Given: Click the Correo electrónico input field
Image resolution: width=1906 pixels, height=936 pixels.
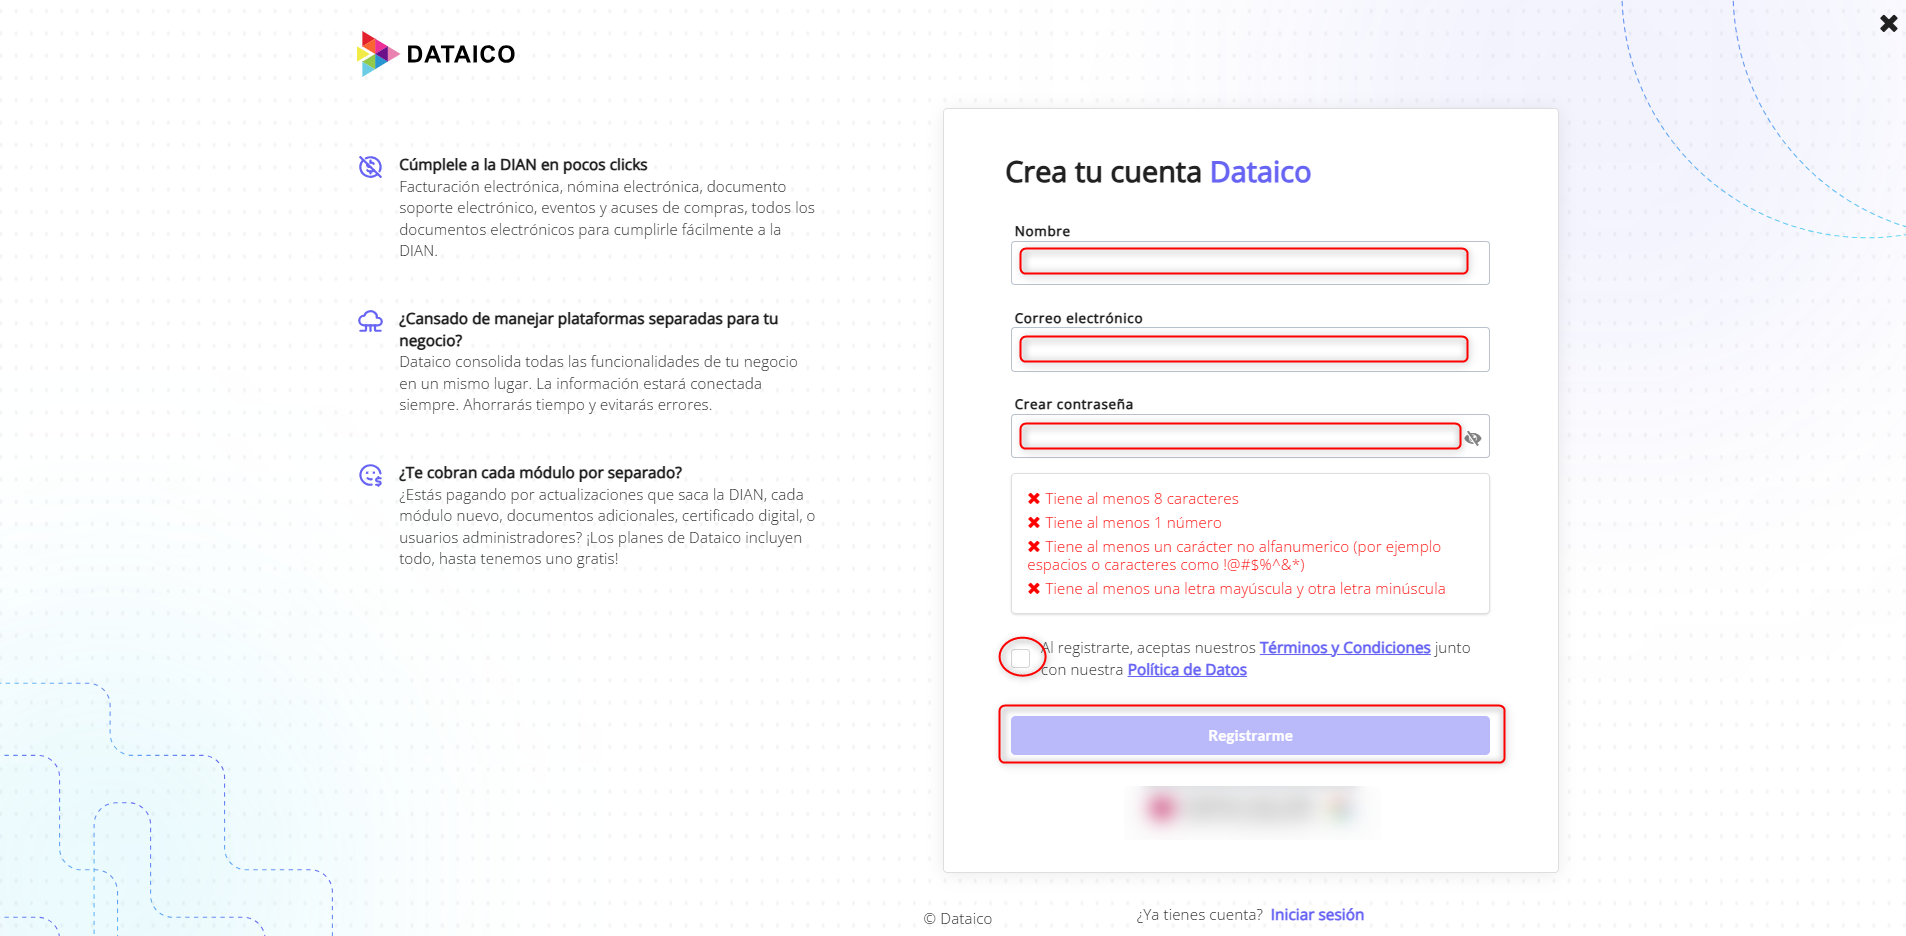Looking at the screenshot, I should pos(1243,348).
